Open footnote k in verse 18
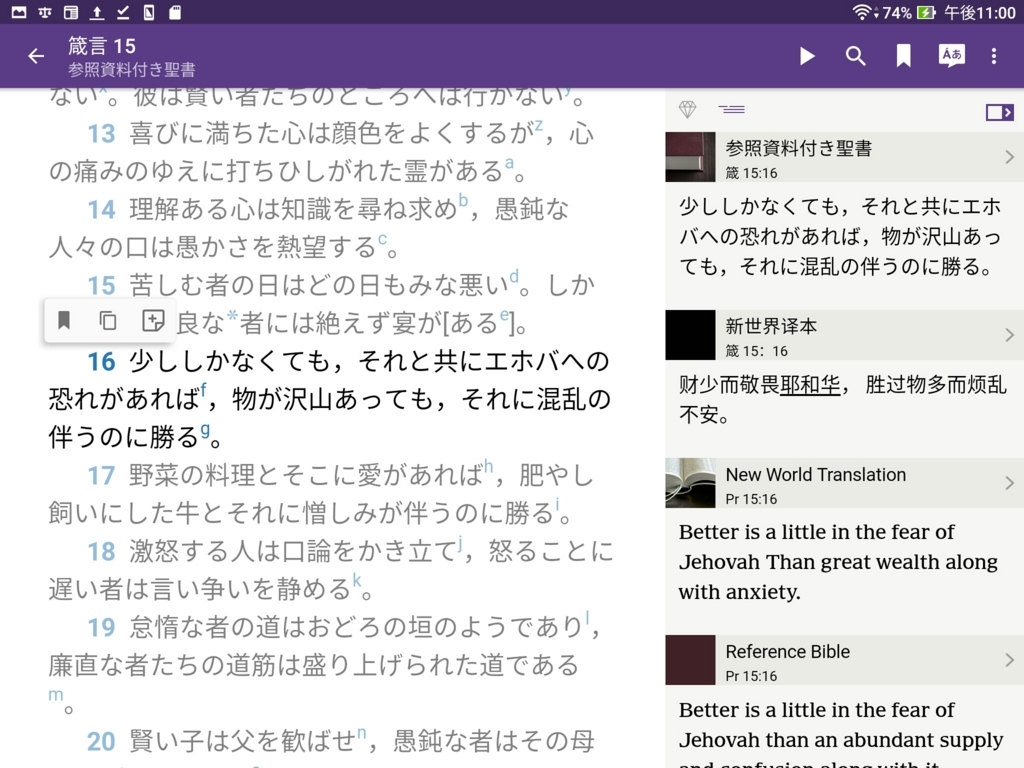1024x768 pixels. [x=357, y=579]
